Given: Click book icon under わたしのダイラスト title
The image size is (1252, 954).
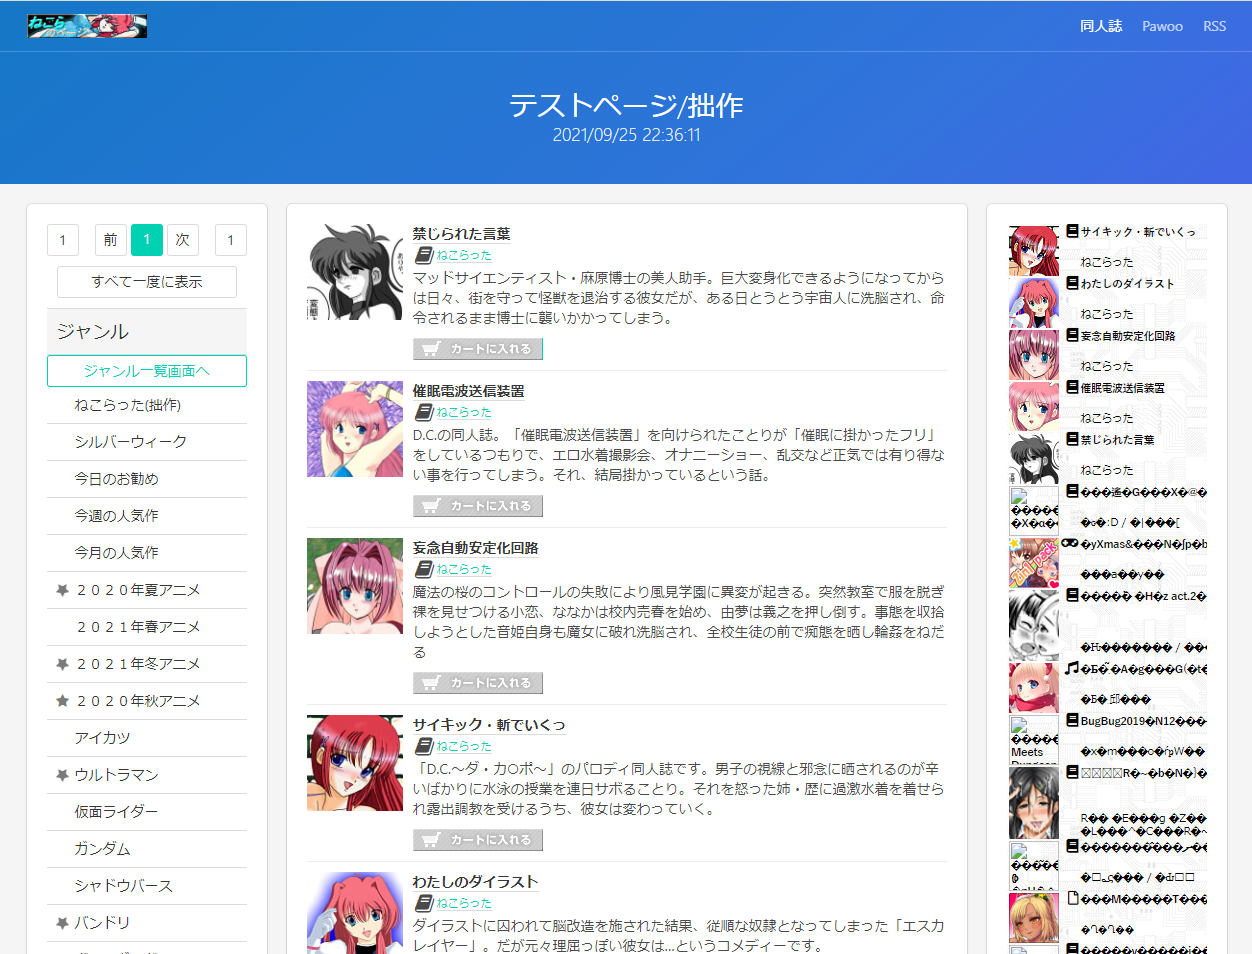Looking at the screenshot, I should click(x=424, y=903).
